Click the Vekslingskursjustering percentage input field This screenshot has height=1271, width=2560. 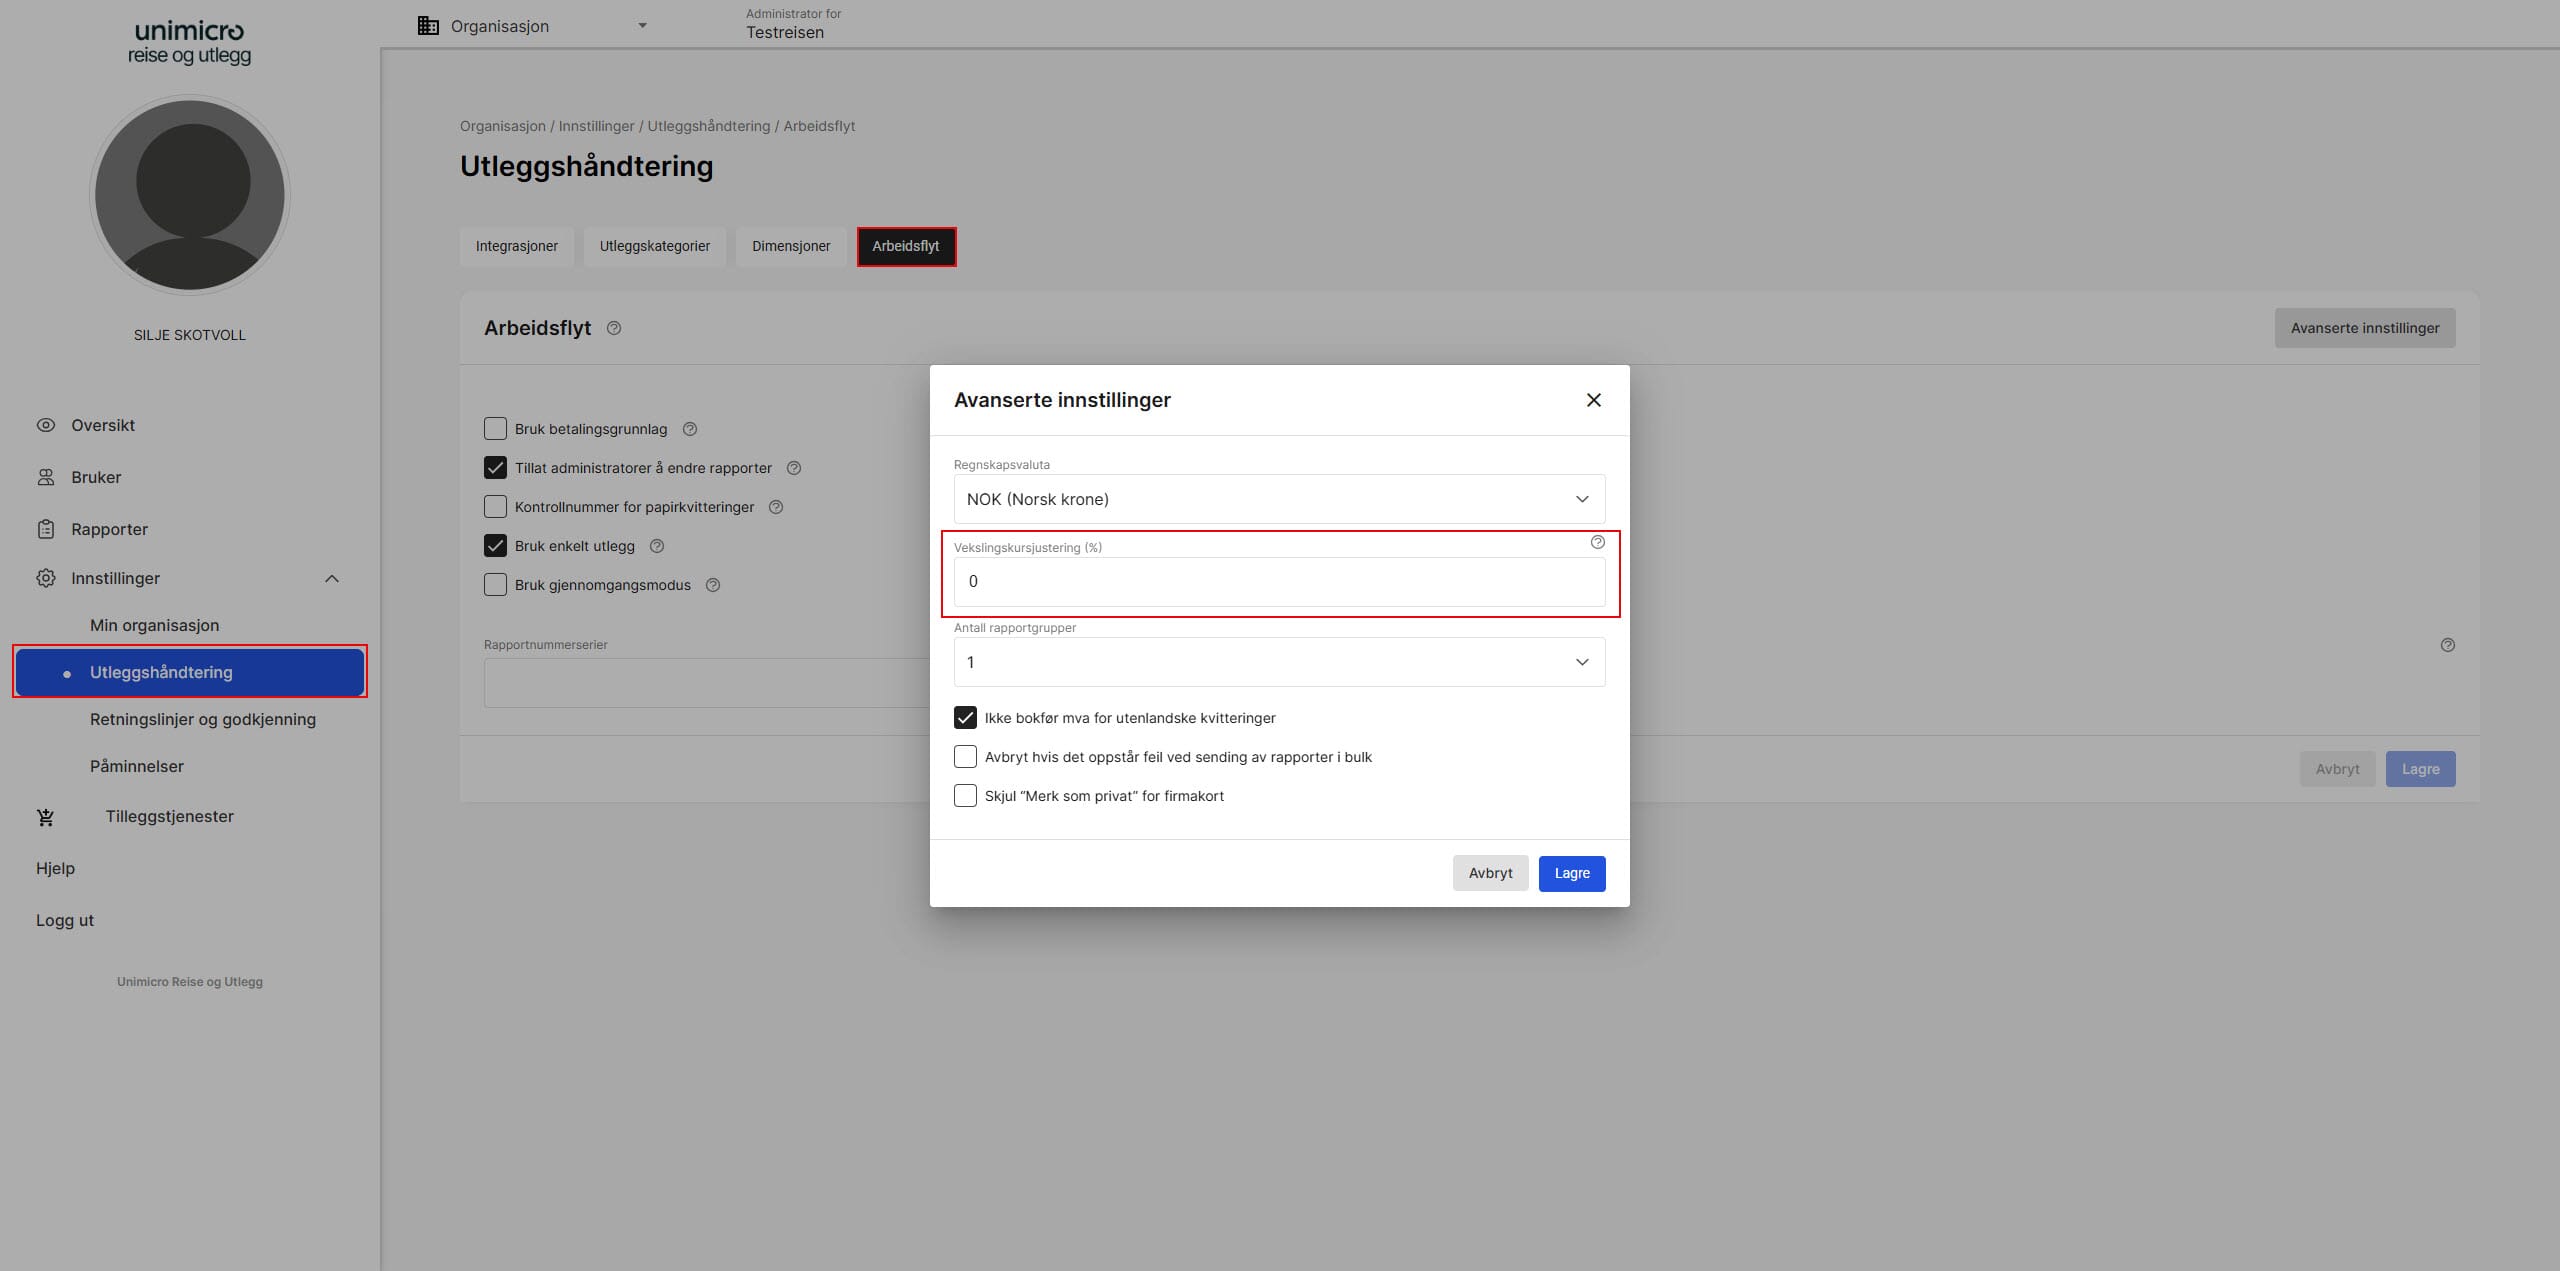pyautogui.click(x=1279, y=582)
